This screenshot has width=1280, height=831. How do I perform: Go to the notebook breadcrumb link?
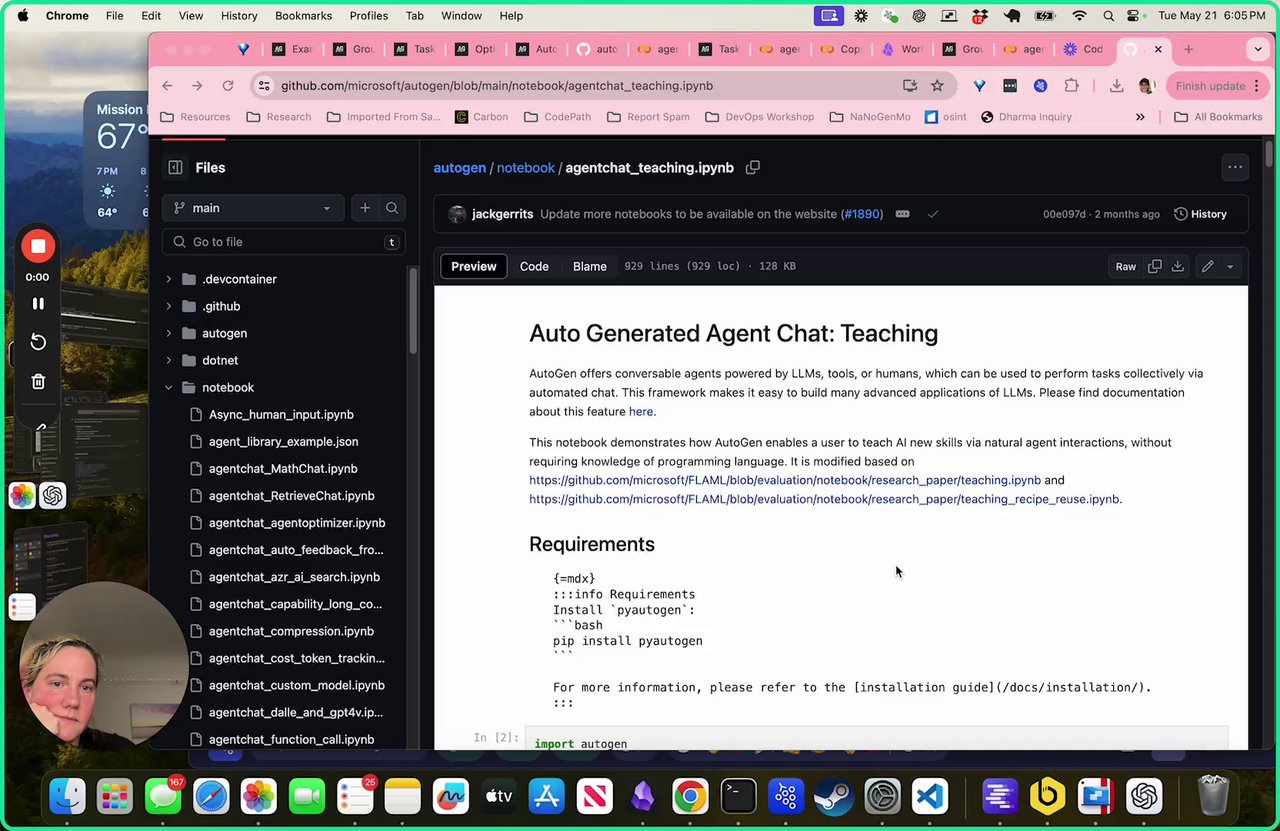526,168
